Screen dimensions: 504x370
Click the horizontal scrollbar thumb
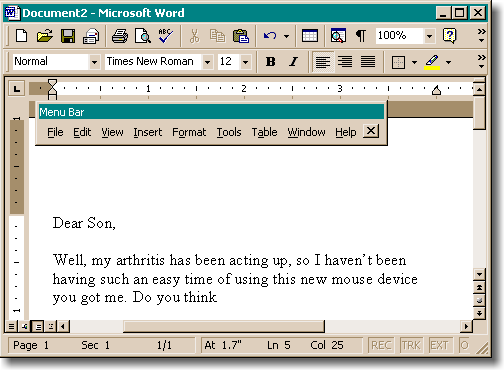pyautogui.click(x=224, y=326)
